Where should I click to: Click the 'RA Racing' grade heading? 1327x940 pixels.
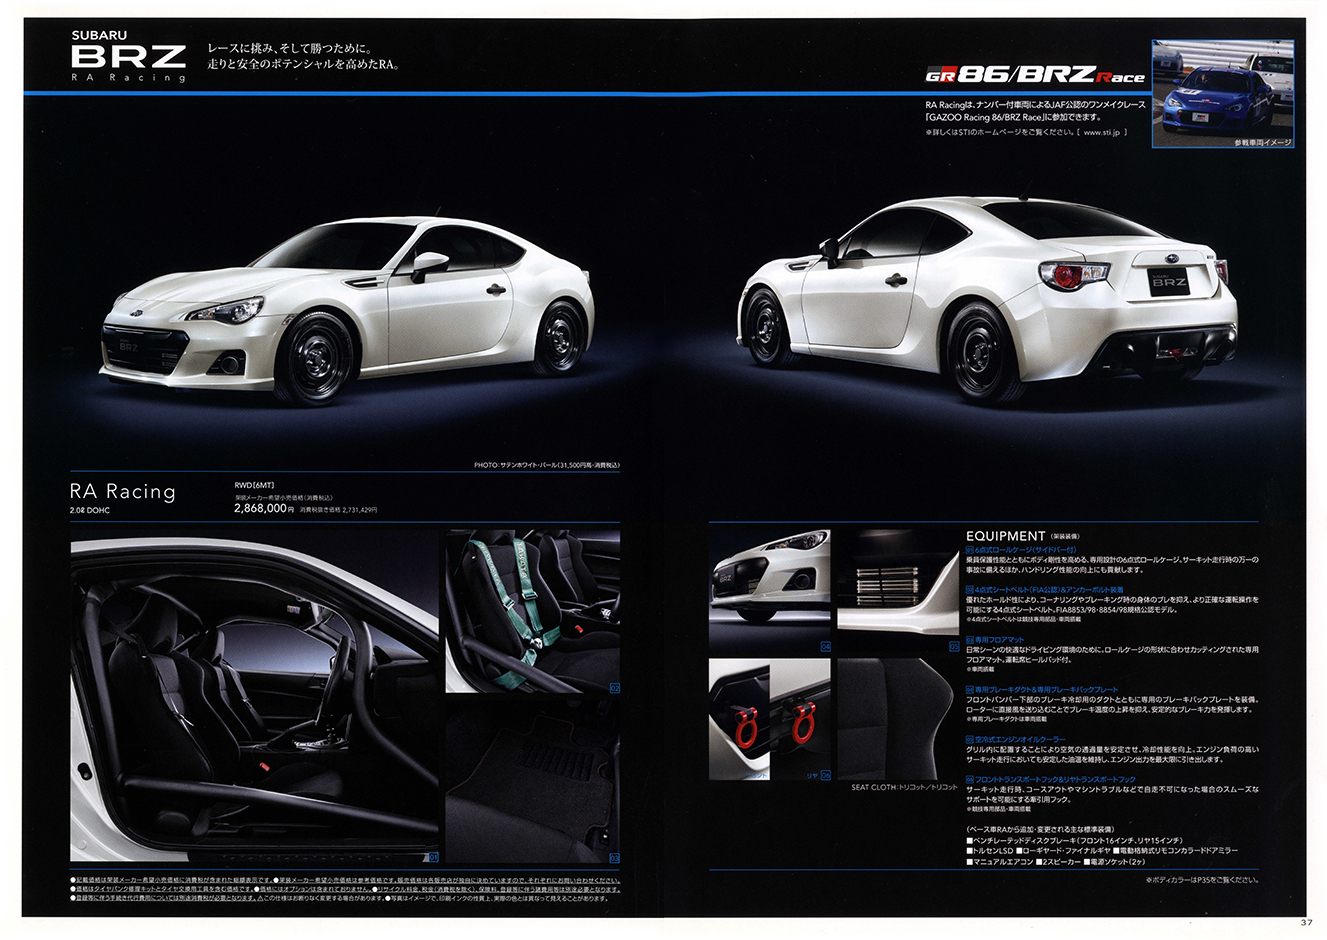tap(122, 491)
